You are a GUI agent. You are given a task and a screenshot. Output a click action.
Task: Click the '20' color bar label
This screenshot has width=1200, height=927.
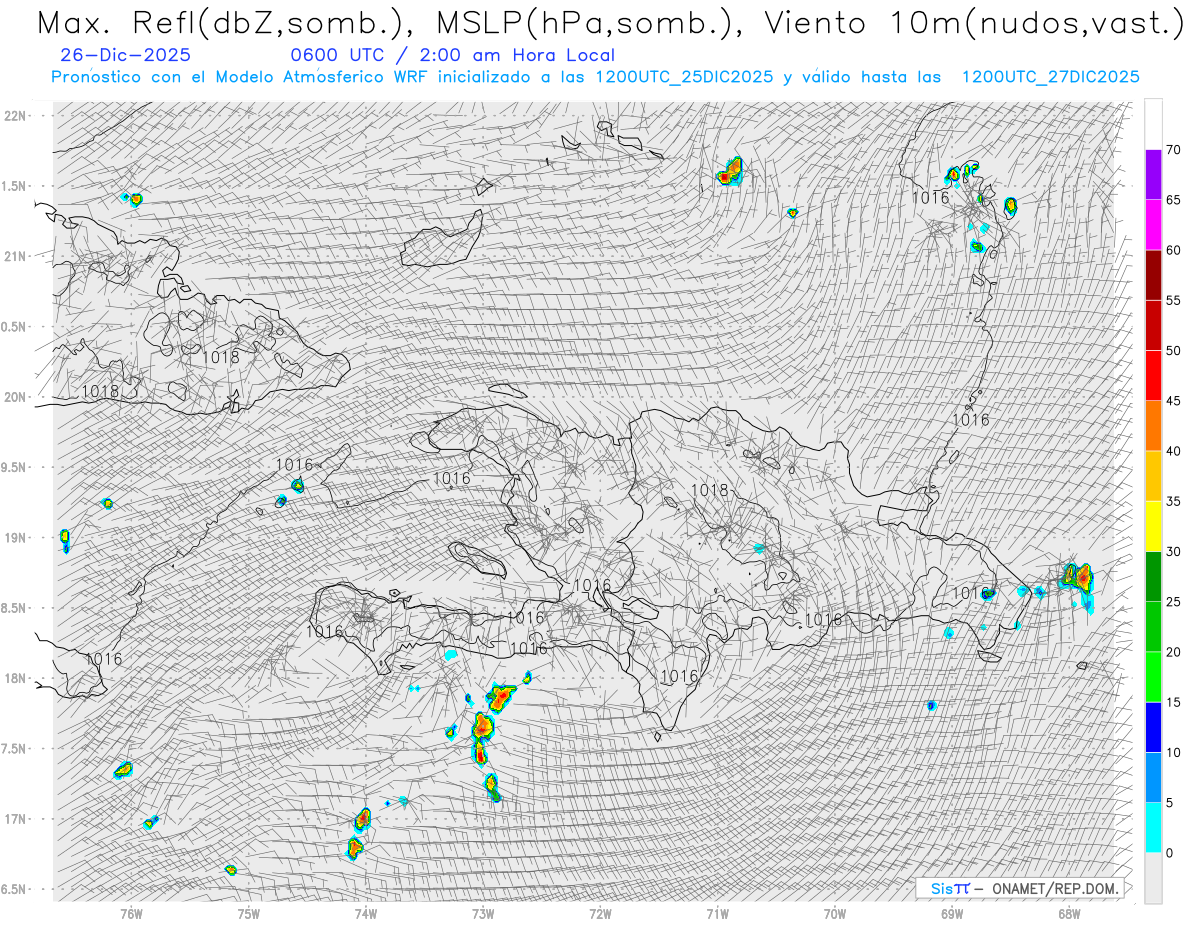(x=1174, y=652)
